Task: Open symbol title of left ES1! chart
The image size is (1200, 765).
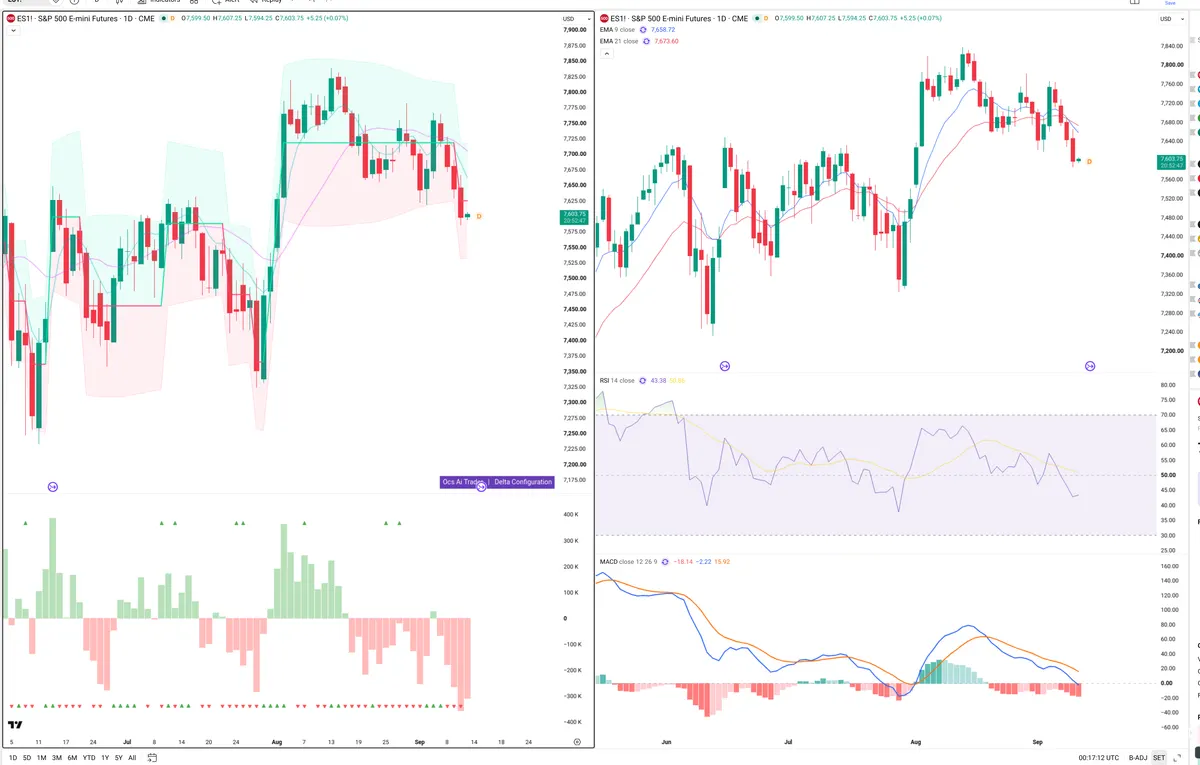Action: pos(86,18)
